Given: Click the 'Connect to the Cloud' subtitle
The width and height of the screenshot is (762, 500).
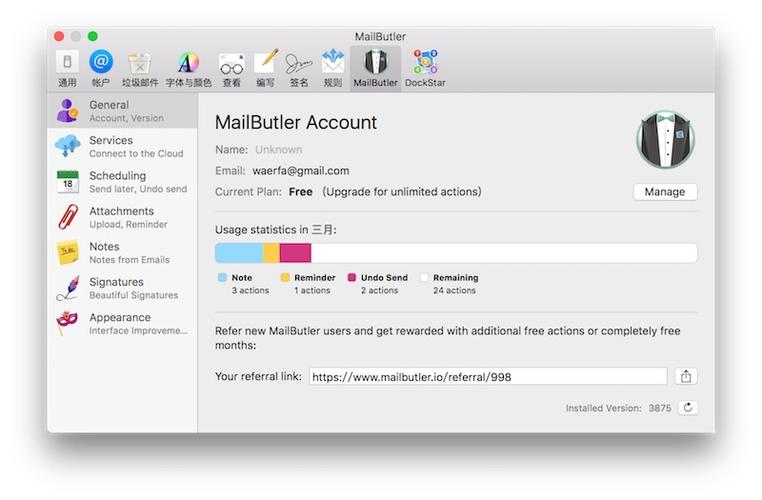Looking at the screenshot, I should pos(136,154).
